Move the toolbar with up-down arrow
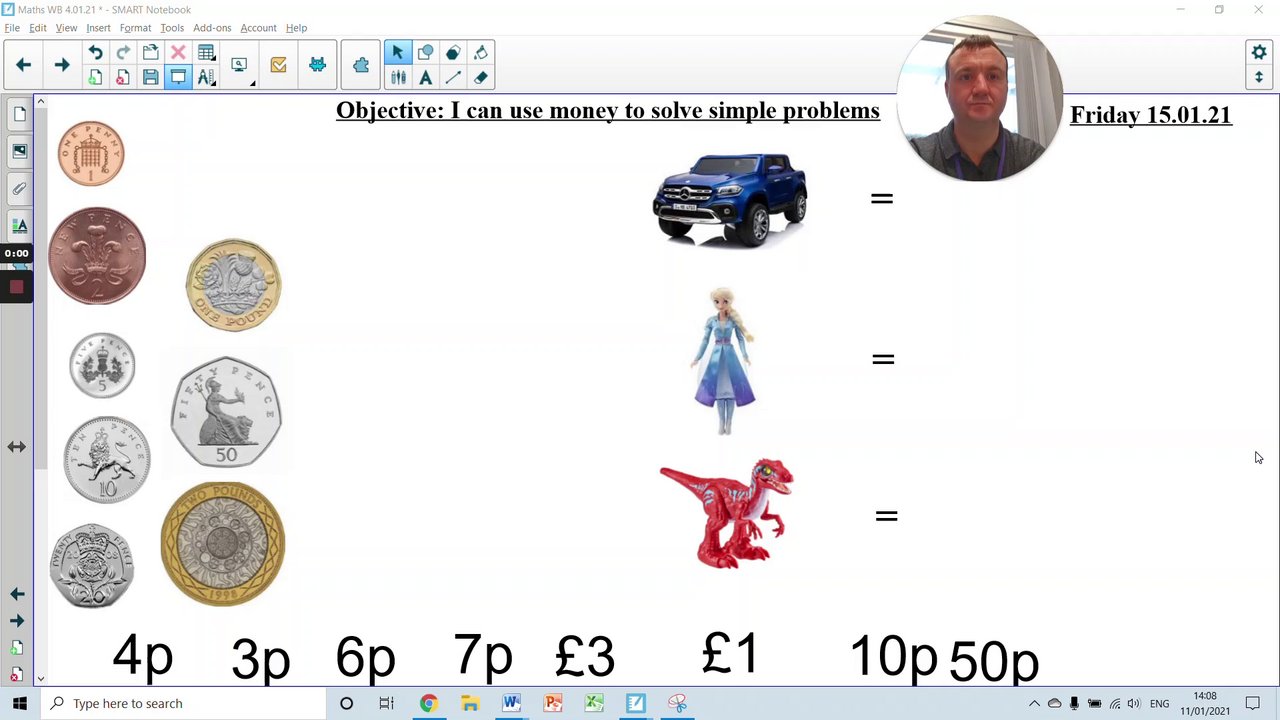Image resolution: width=1280 pixels, height=720 pixels. (x=1259, y=77)
